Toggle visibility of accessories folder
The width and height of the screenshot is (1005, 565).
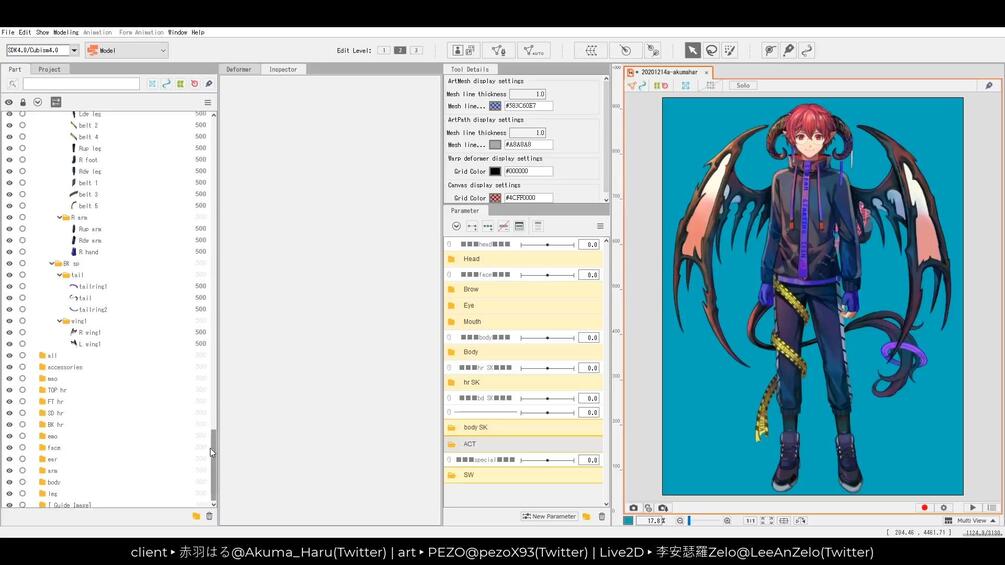click(9, 367)
